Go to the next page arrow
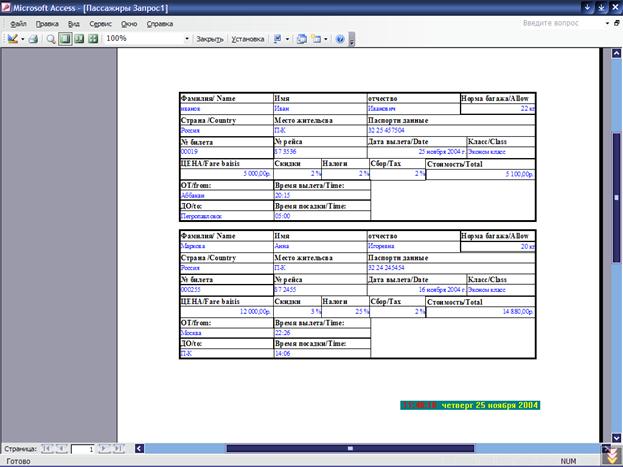This screenshot has height=467, width=623. pyautogui.click(x=104, y=449)
